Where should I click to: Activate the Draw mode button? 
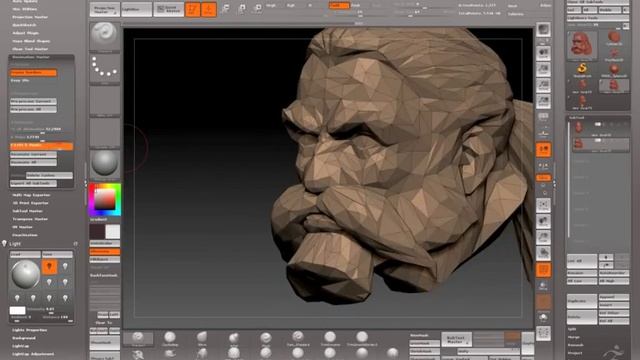[209, 9]
